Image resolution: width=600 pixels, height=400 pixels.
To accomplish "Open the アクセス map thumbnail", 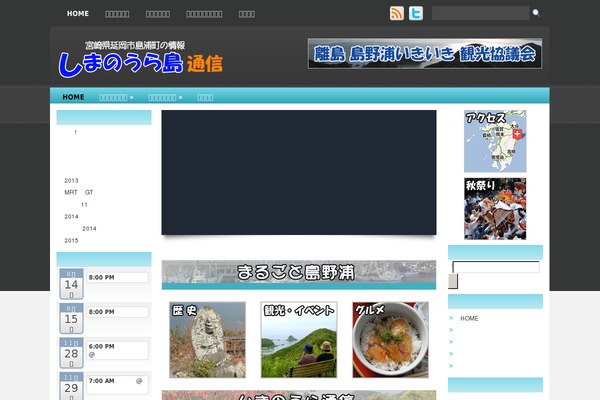I will coord(495,141).
